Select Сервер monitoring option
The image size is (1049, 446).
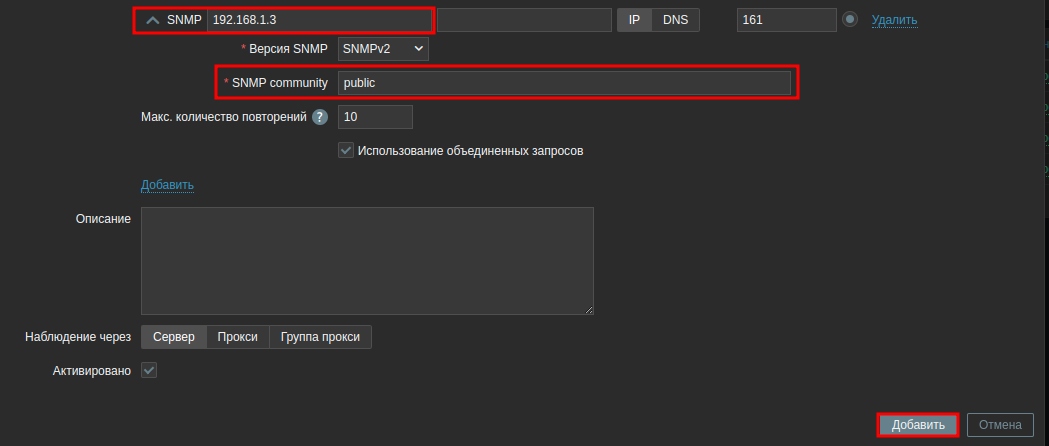[174, 337]
